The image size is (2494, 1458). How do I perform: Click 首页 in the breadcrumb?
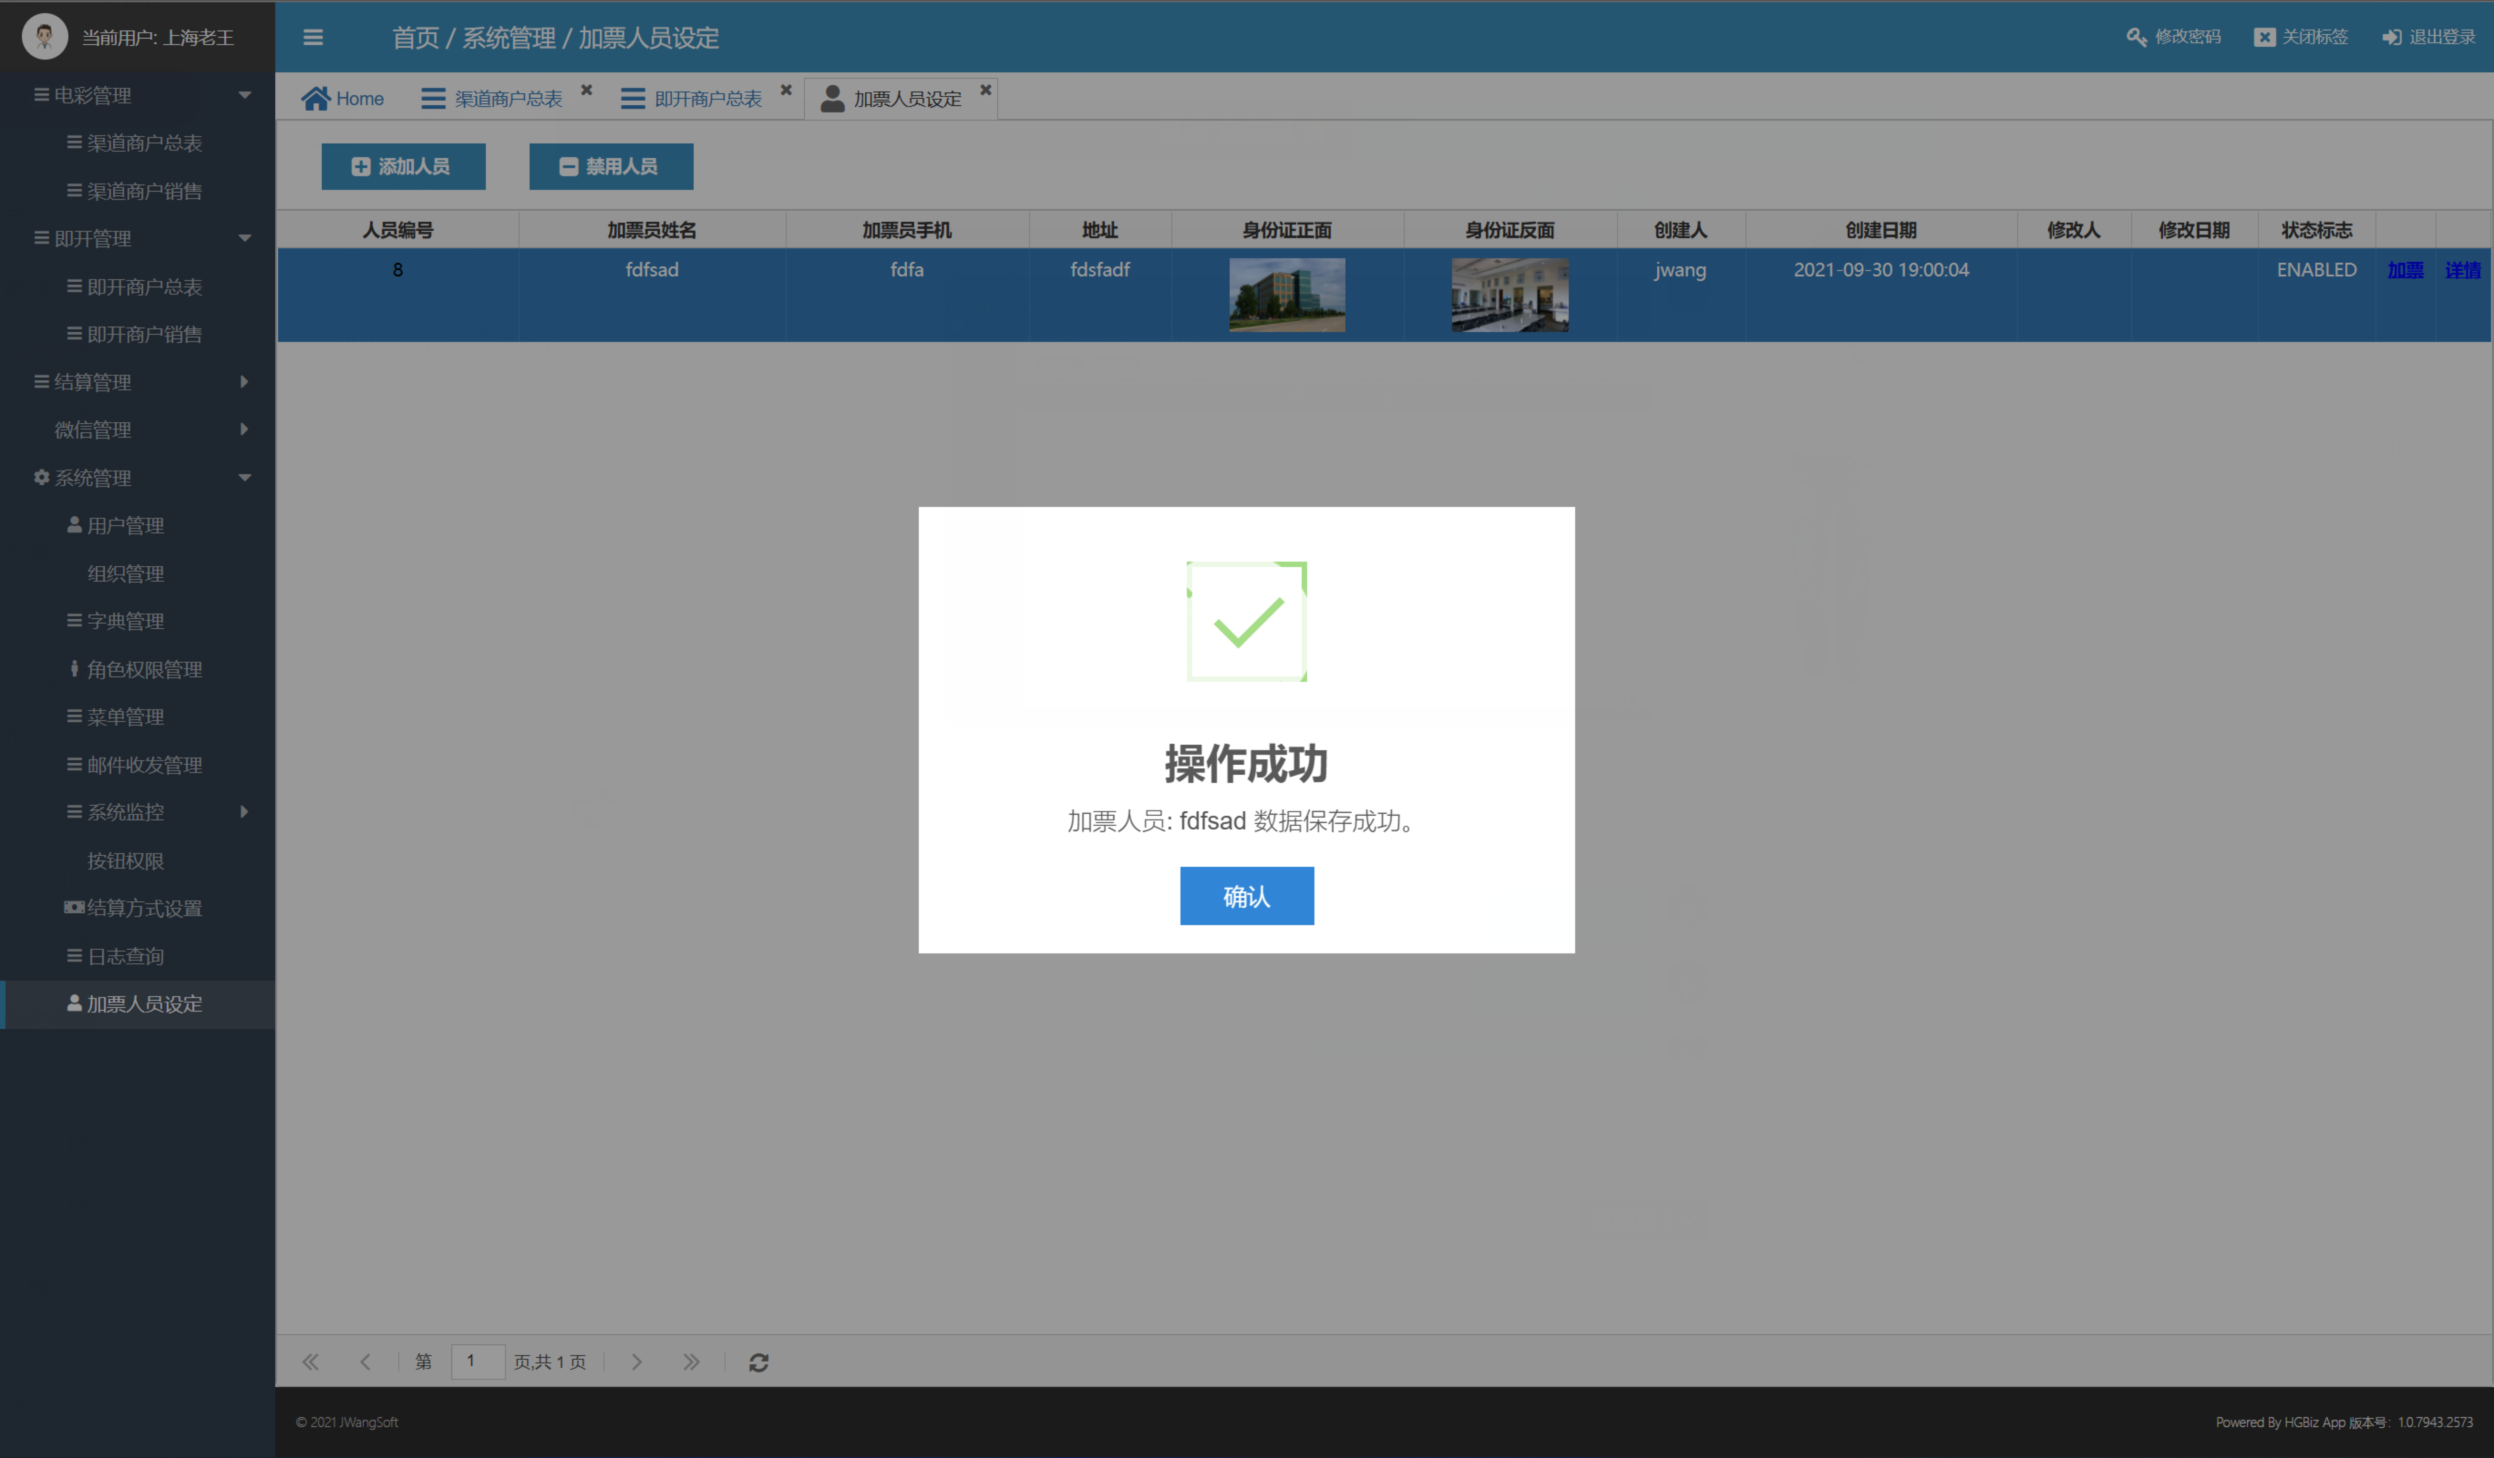[x=415, y=38]
